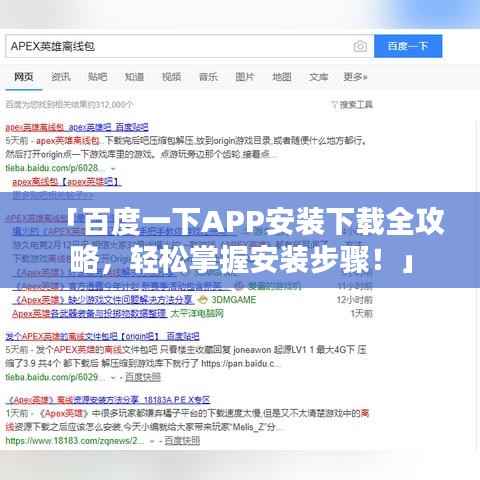The image size is (480, 480).
Task: Open result 《Apex英雄》离线资源安装方法分享
Action: click(108, 400)
